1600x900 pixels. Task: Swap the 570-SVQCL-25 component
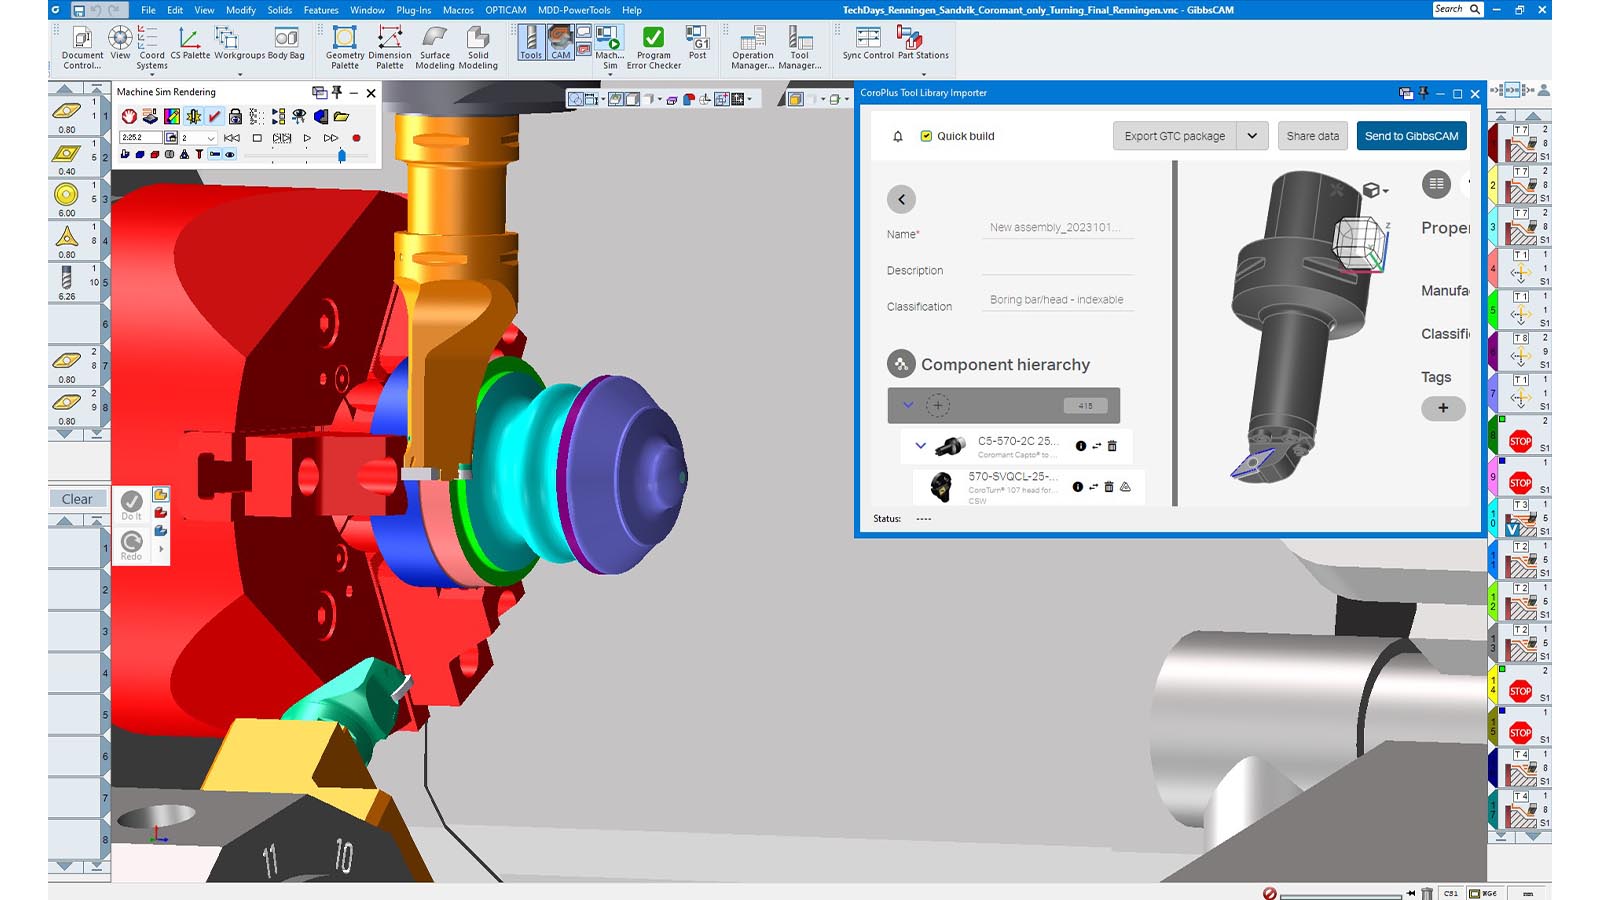(1093, 487)
